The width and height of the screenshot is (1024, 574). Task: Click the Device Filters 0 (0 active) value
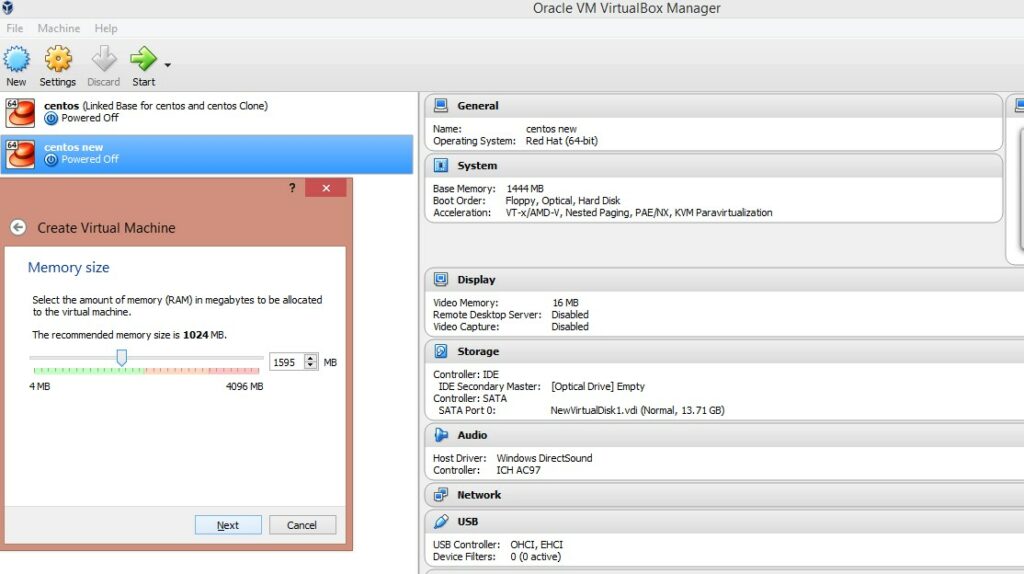pyautogui.click(x=536, y=557)
